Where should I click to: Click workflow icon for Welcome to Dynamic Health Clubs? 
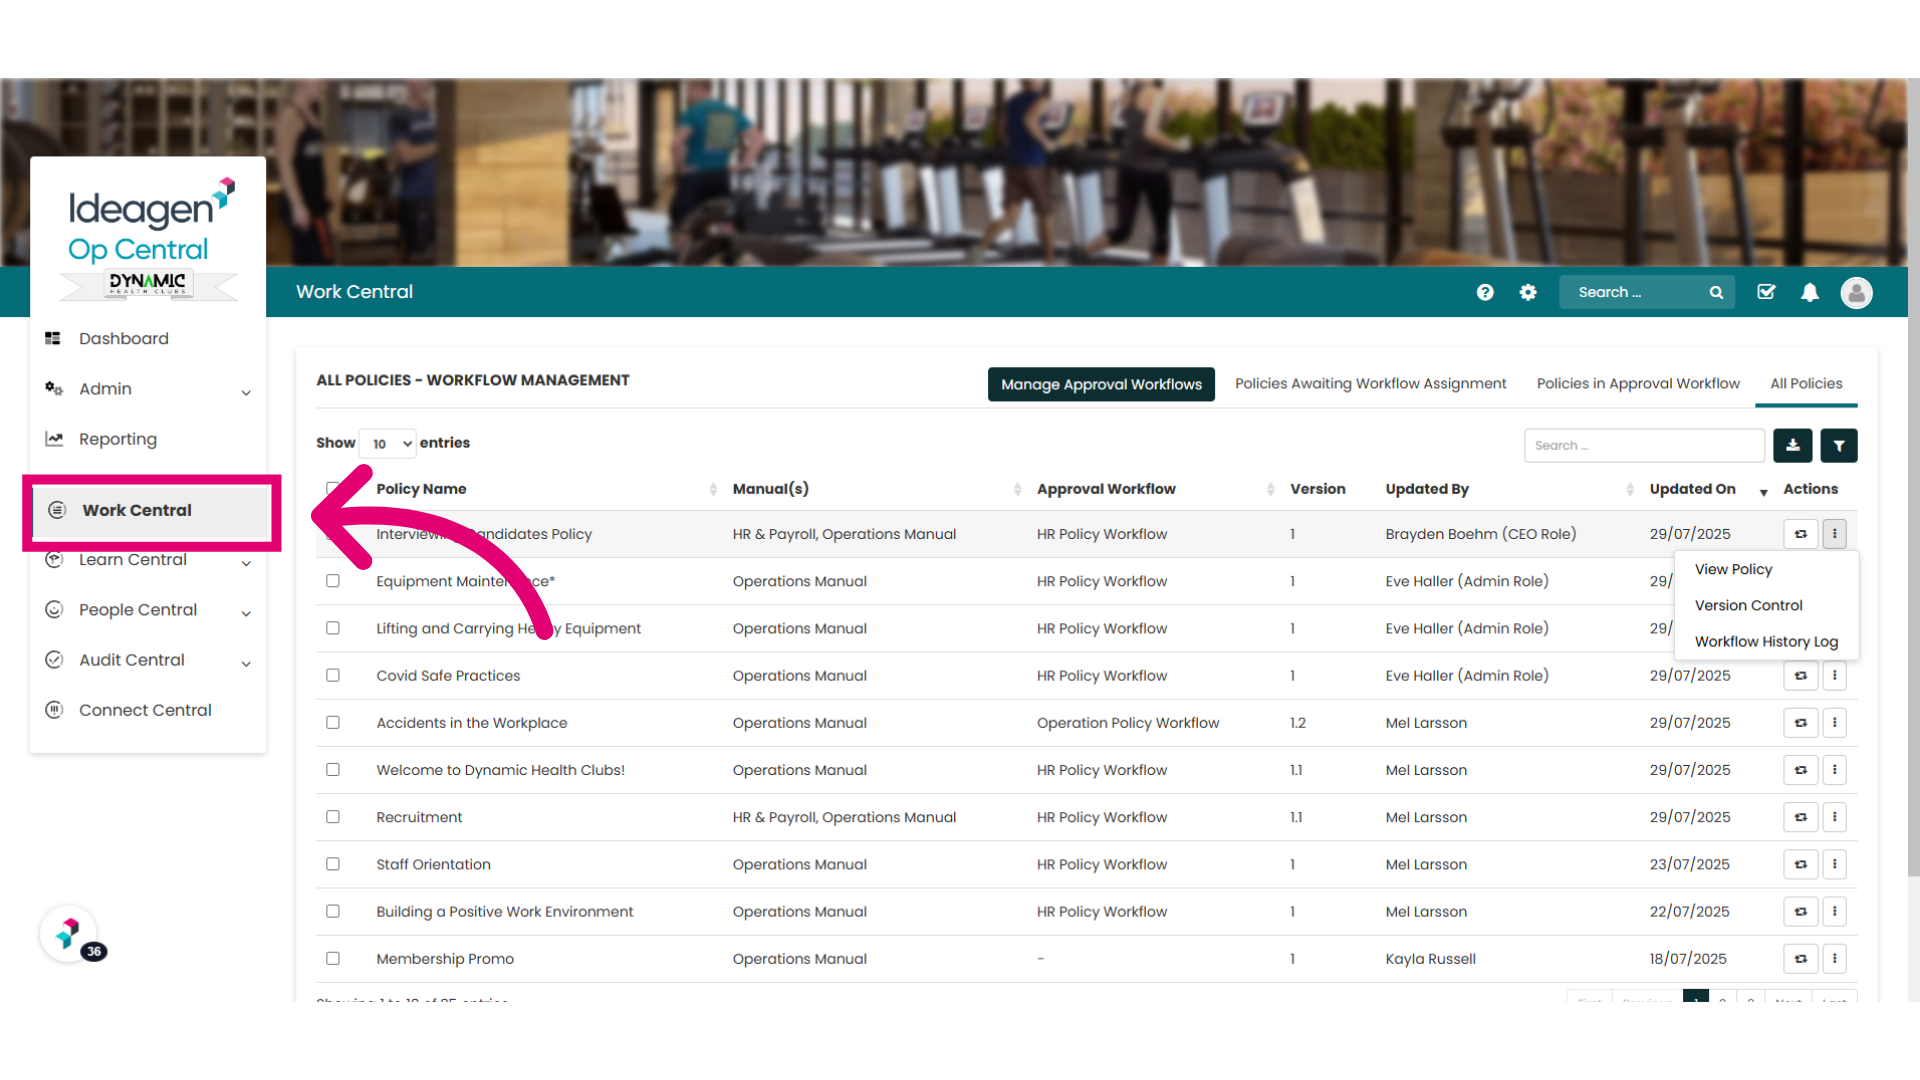pyautogui.click(x=1800, y=770)
